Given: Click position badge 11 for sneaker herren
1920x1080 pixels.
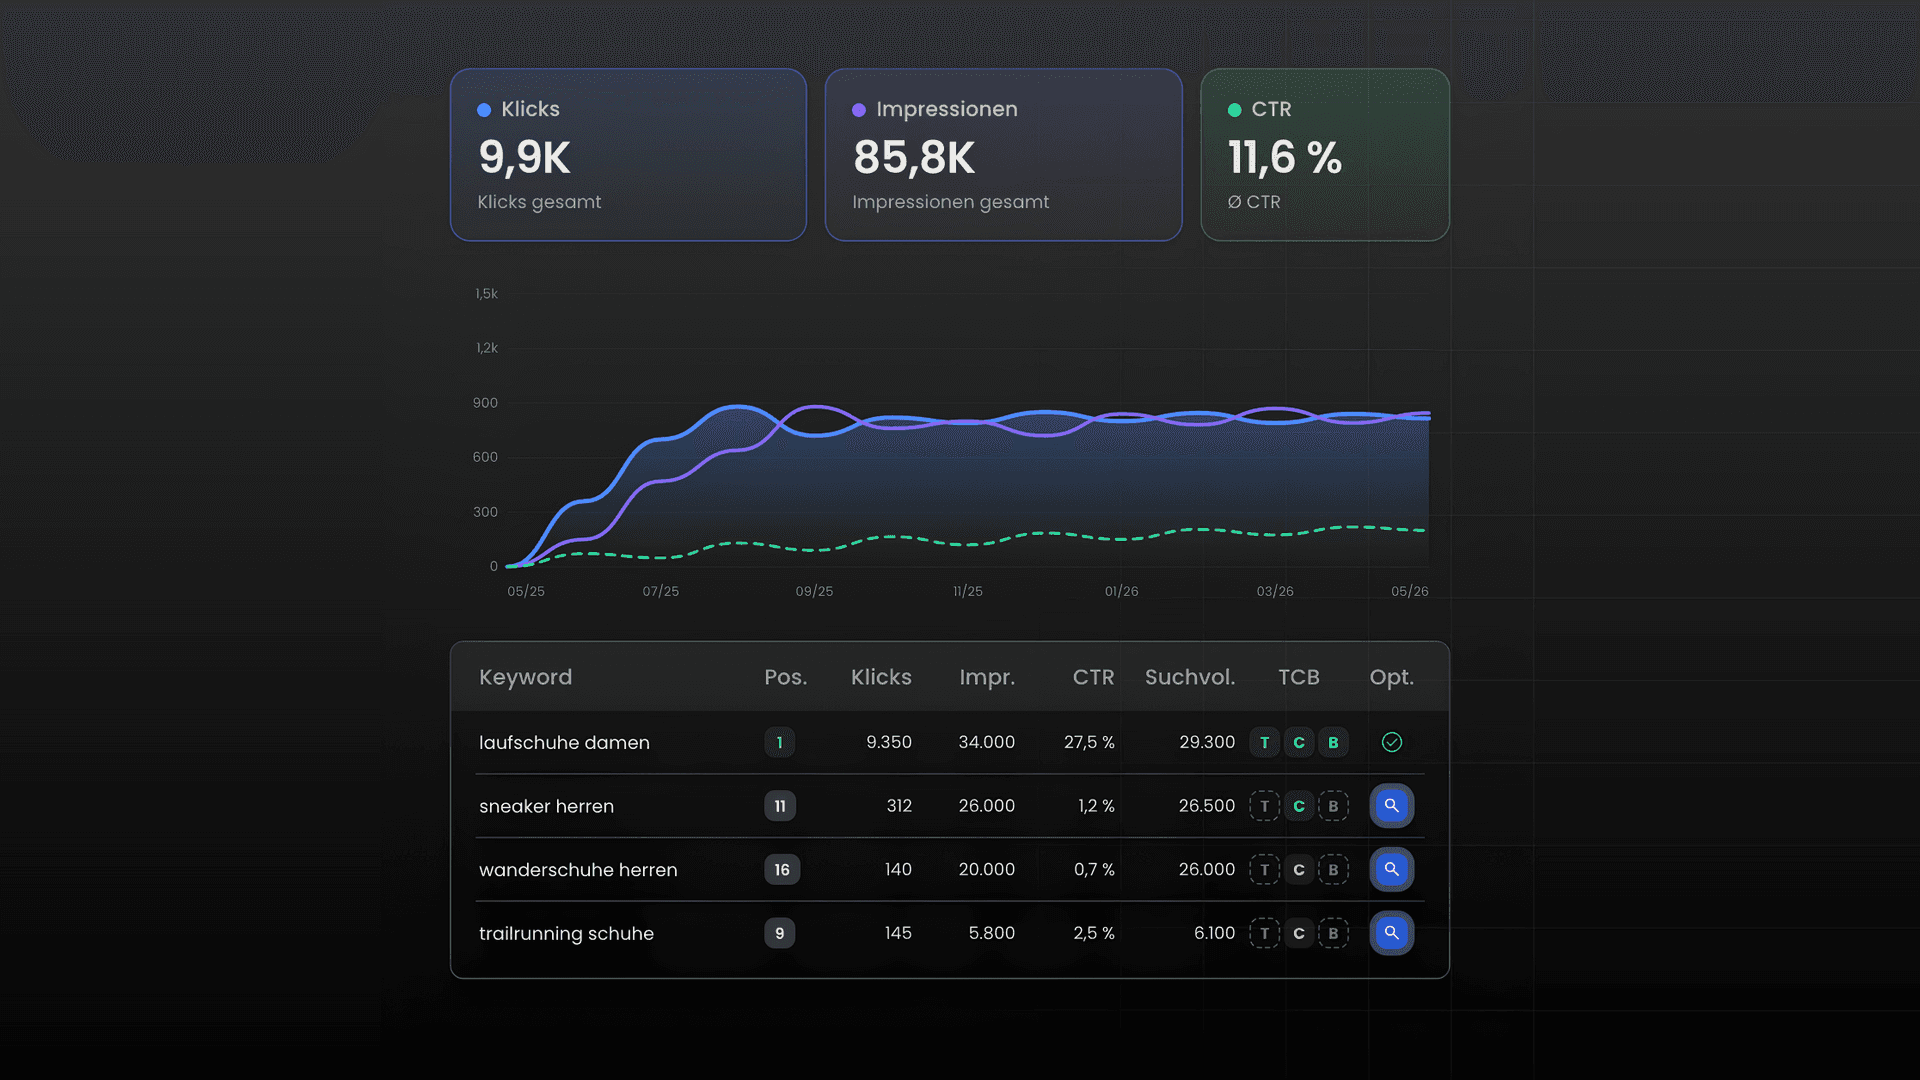Looking at the screenshot, I should pyautogui.click(x=780, y=806).
